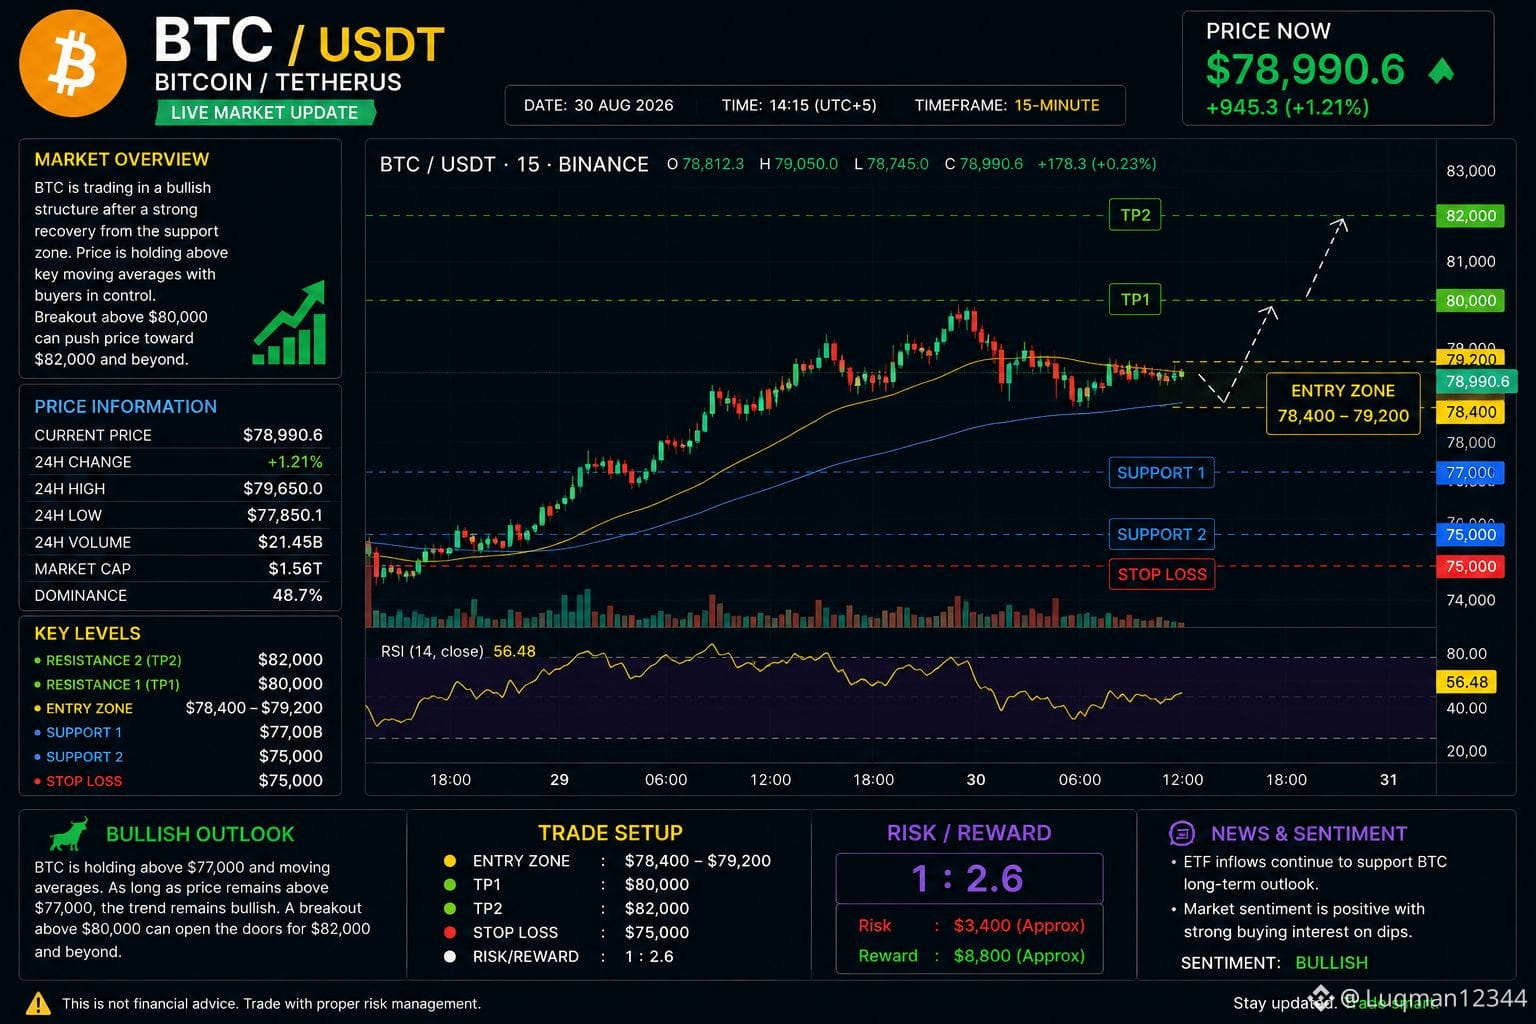Click the BTC / USDT · 15 · BINANCE chart title
1536x1024 pixels.
[514, 165]
